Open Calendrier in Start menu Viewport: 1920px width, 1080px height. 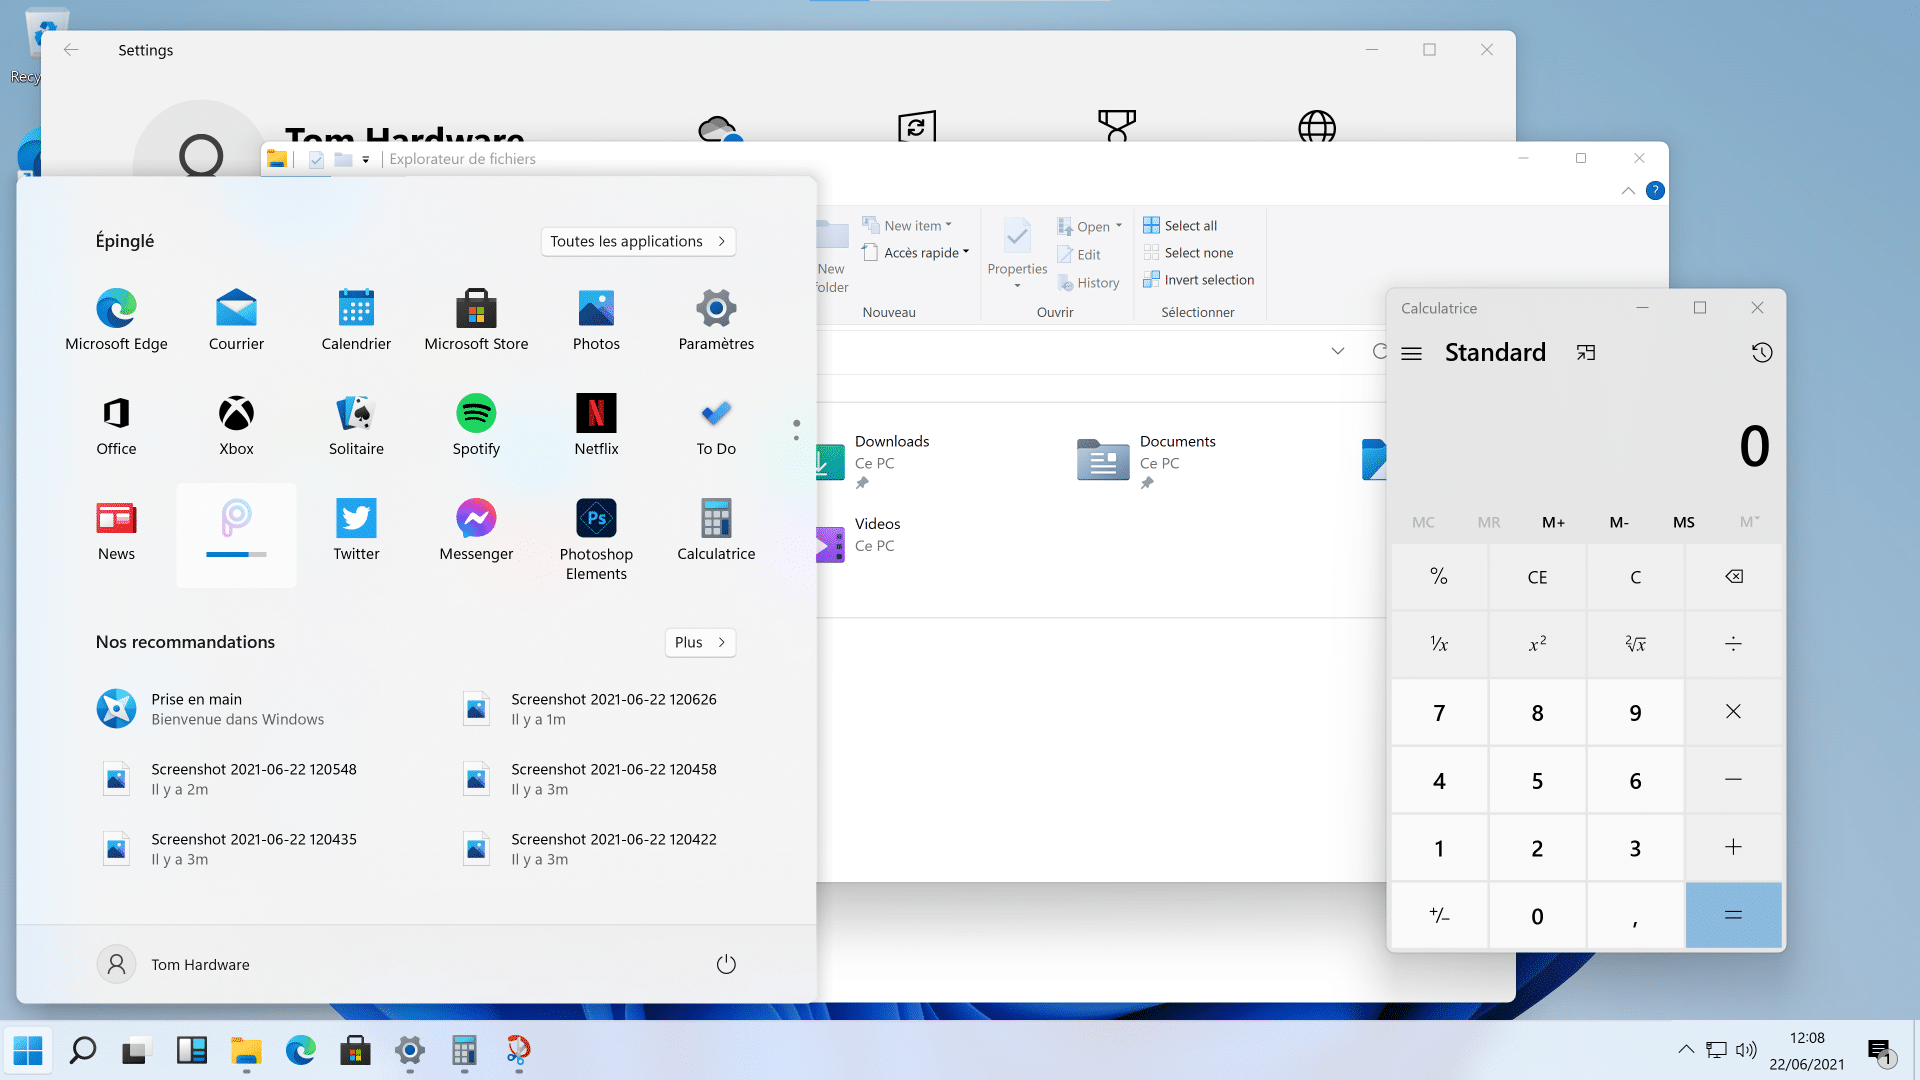[x=356, y=320]
